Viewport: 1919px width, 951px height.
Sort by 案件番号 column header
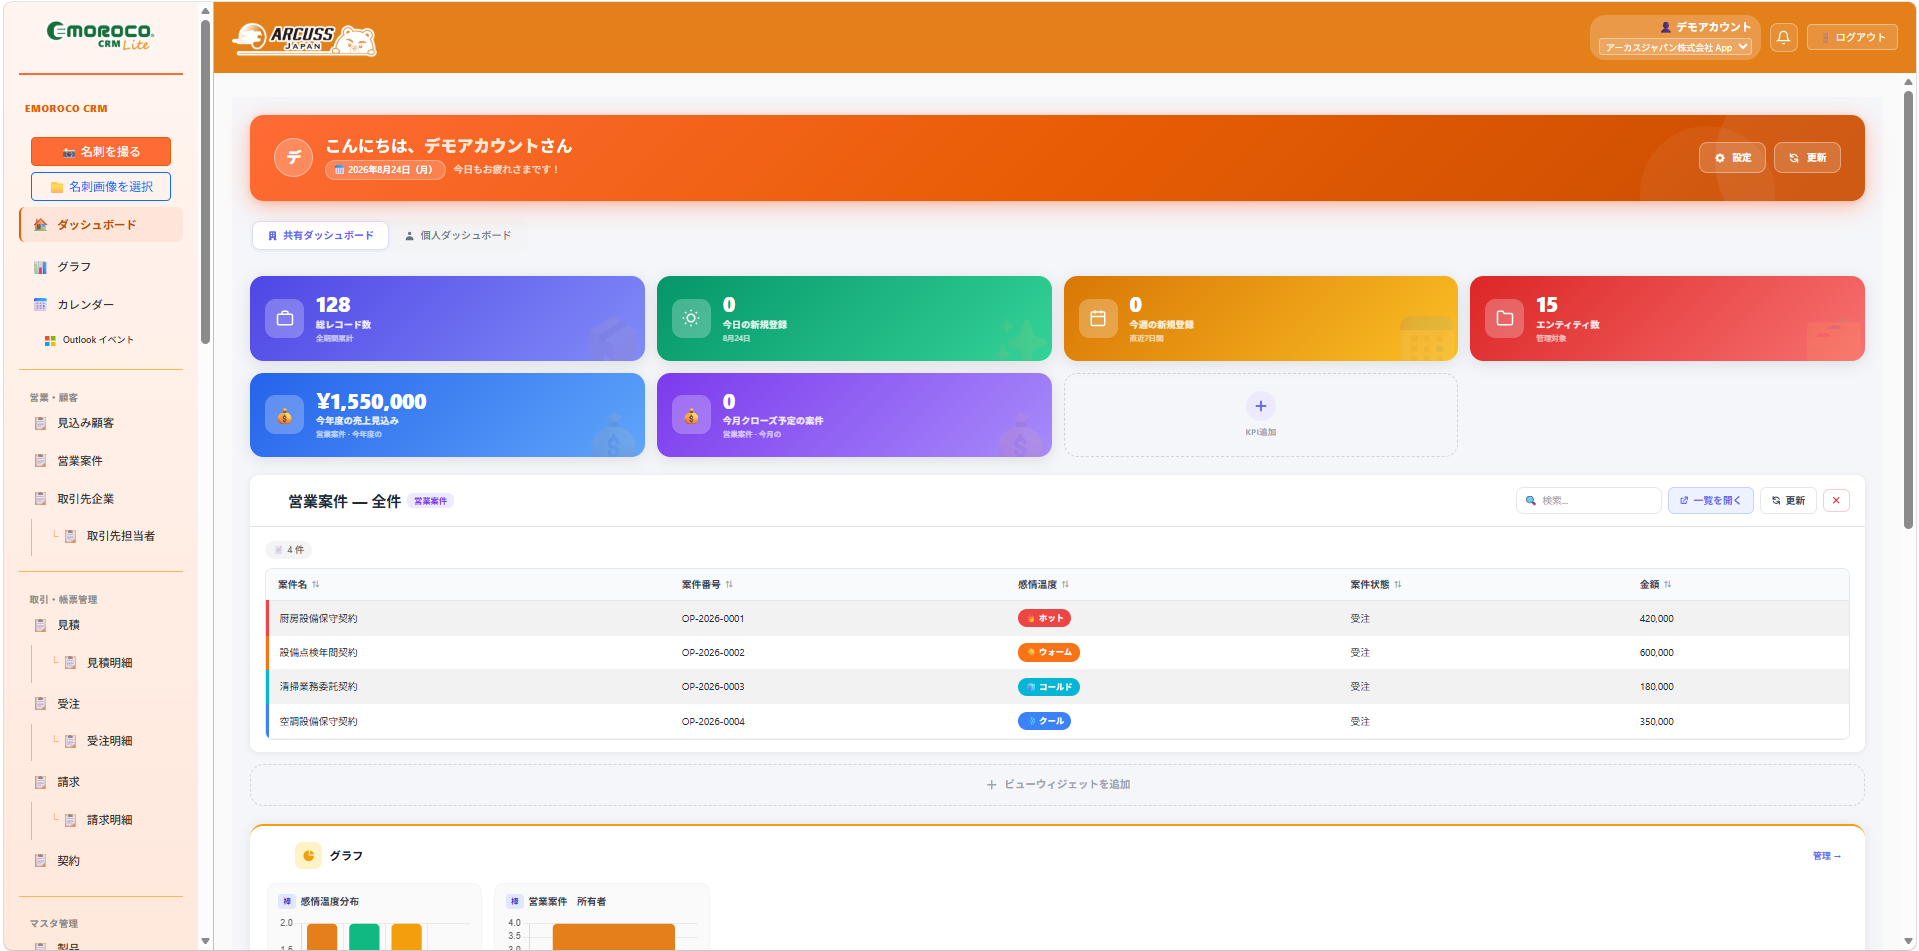tap(707, 585)
